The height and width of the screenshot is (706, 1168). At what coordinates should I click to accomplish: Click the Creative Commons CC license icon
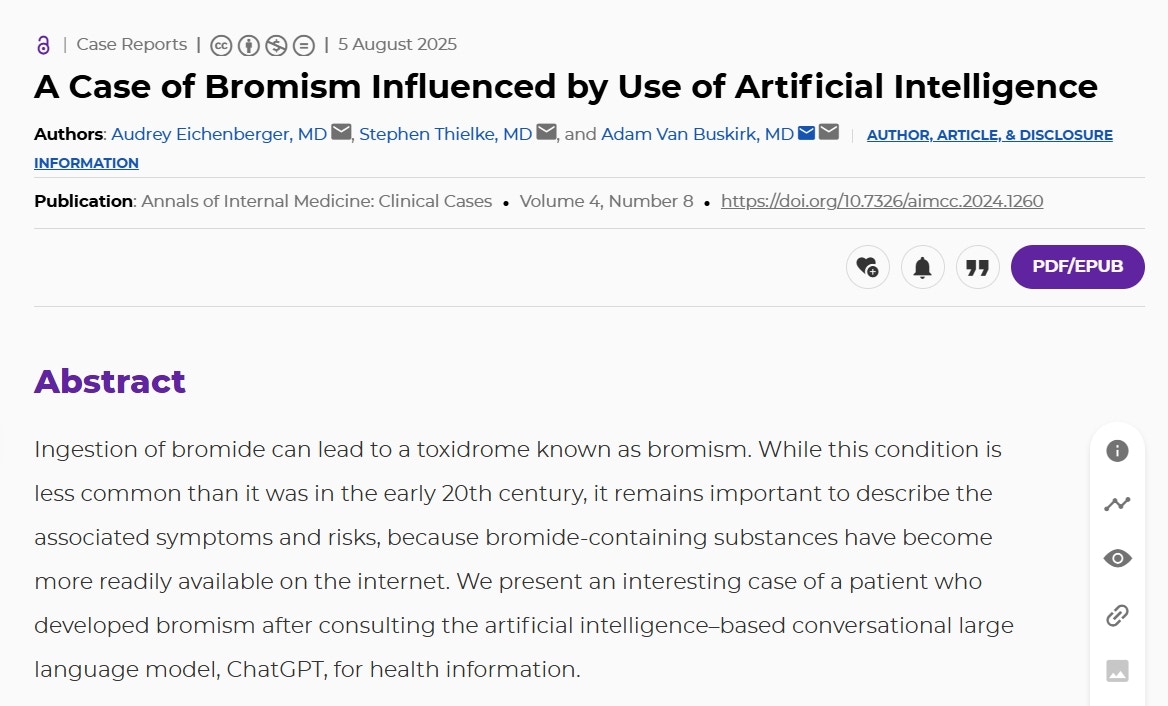click(221, 45)
